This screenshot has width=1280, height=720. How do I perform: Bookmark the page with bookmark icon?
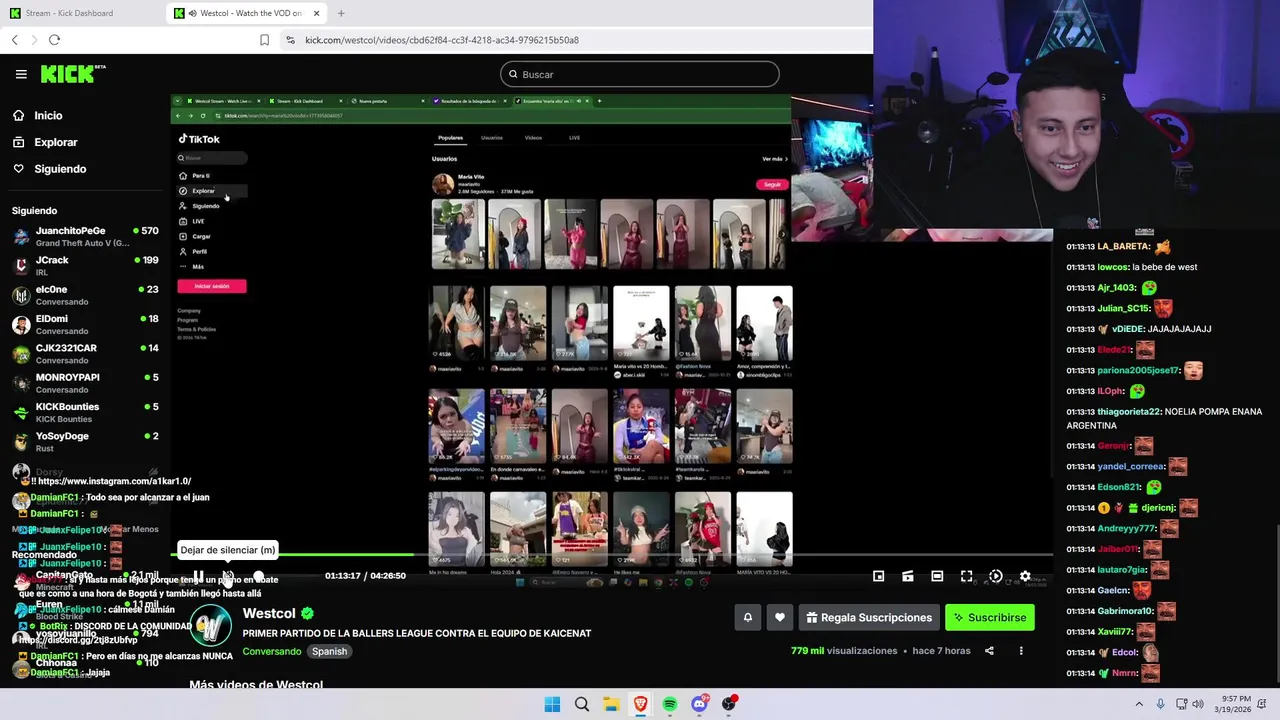coord(264,40)
